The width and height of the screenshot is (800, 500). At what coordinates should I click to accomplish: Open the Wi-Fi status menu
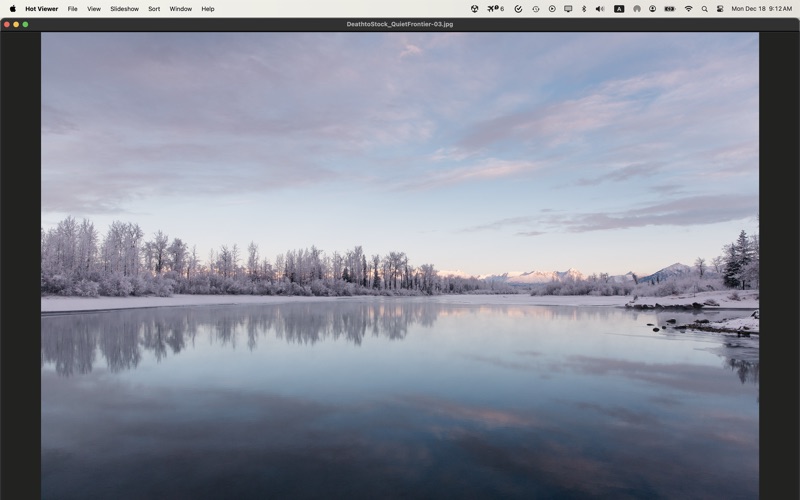click(x=688, y=9)
